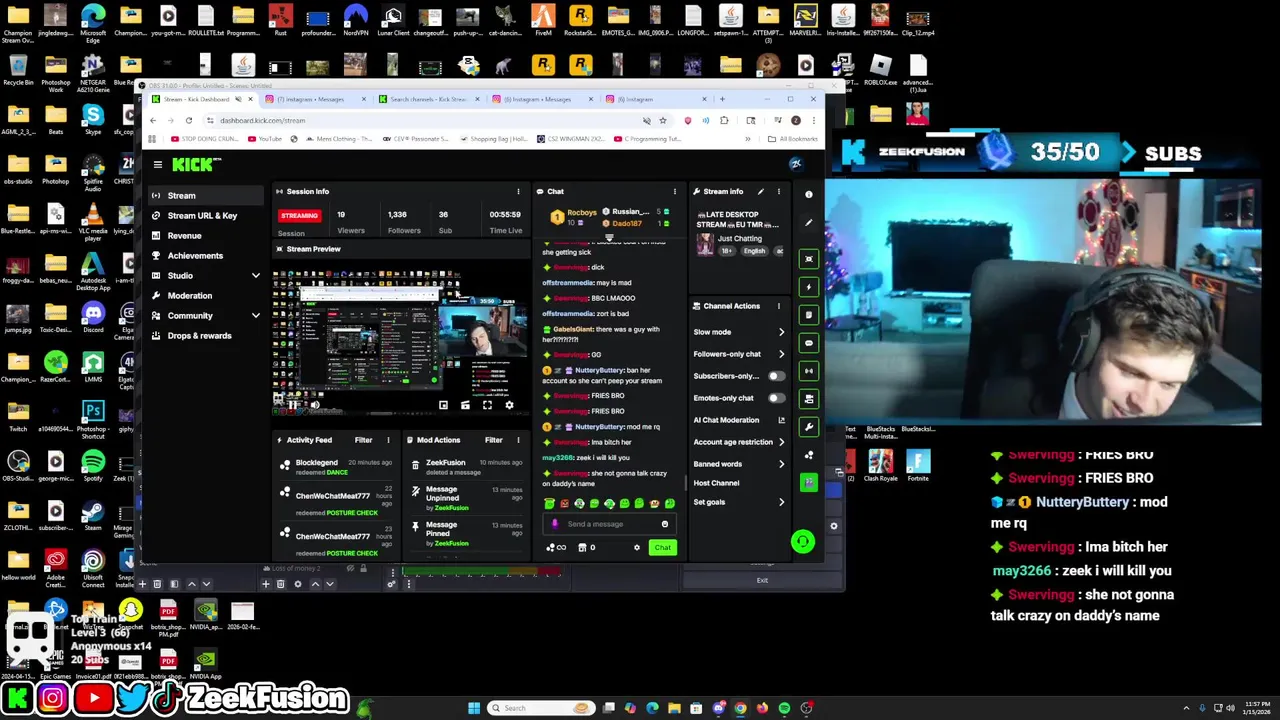Open Slow mode settings
Screen dimensions: 1280x720
tap(739, 332)
